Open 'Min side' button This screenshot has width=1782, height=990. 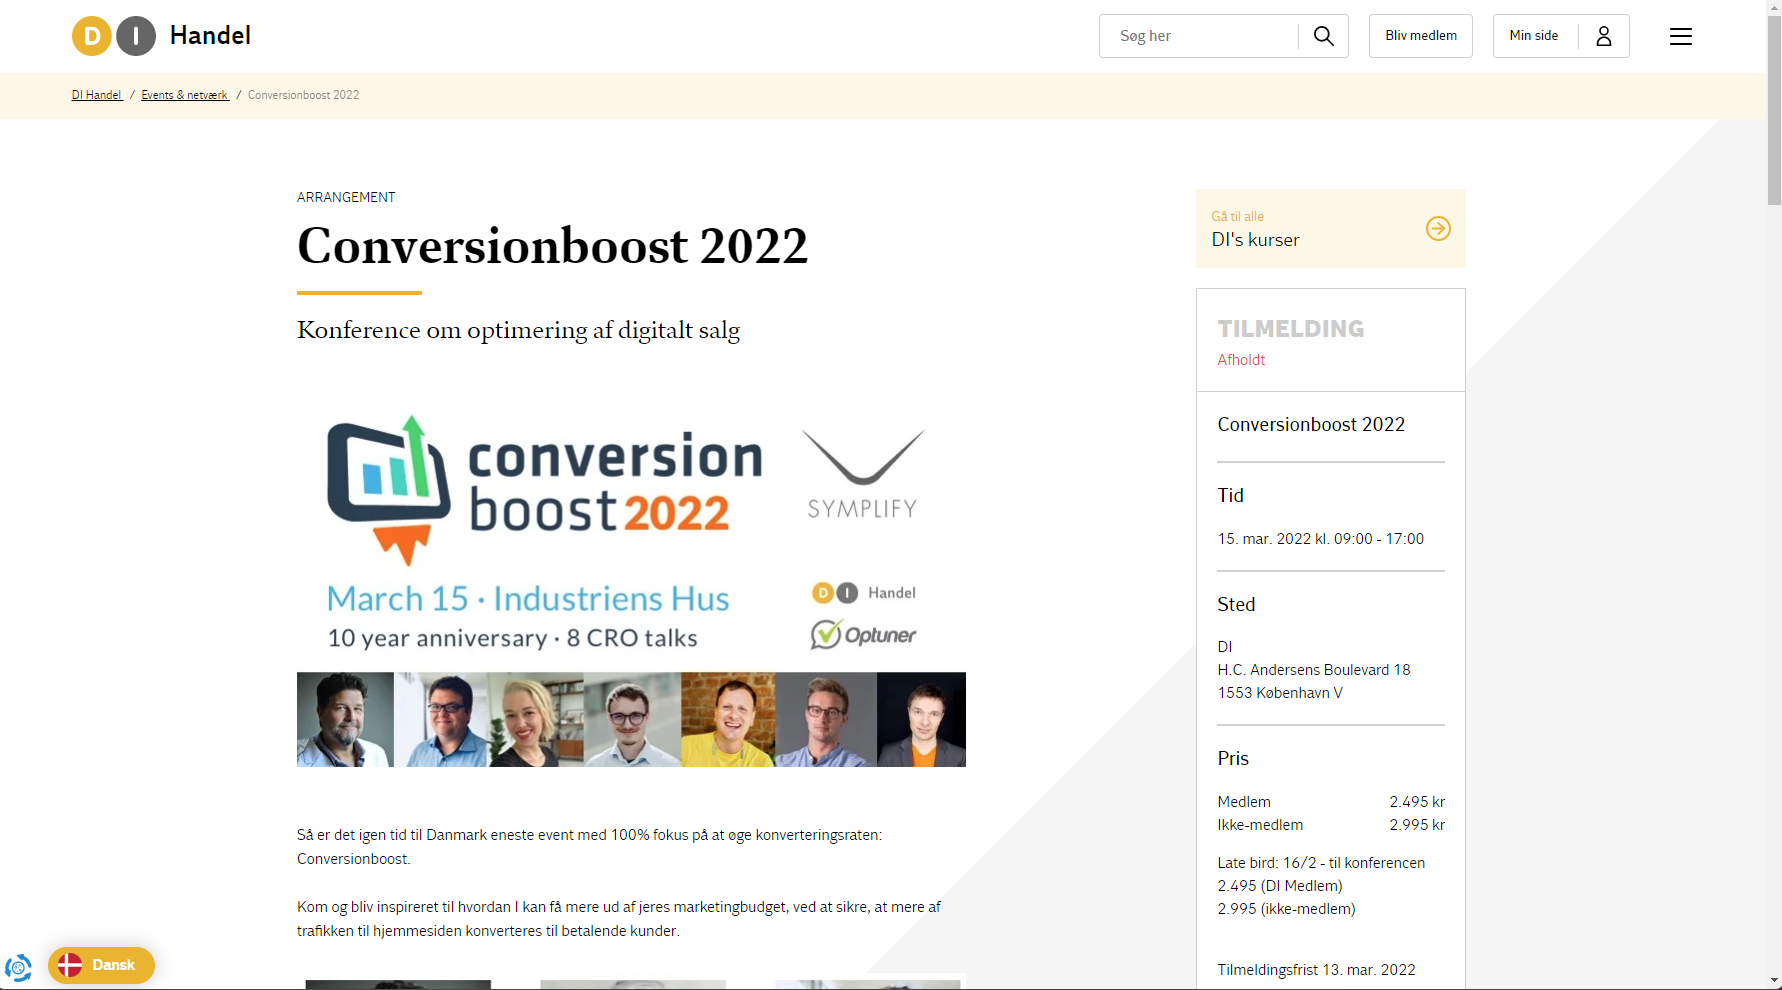pos(1561,36)
